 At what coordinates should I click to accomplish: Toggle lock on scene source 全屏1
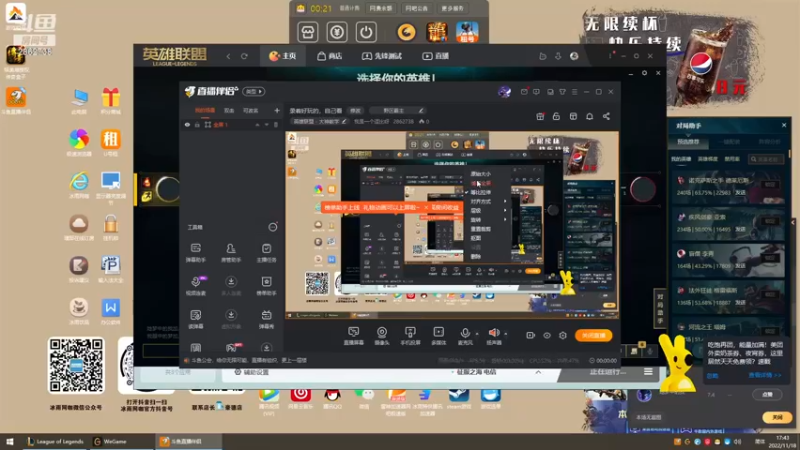pos(197,125)
